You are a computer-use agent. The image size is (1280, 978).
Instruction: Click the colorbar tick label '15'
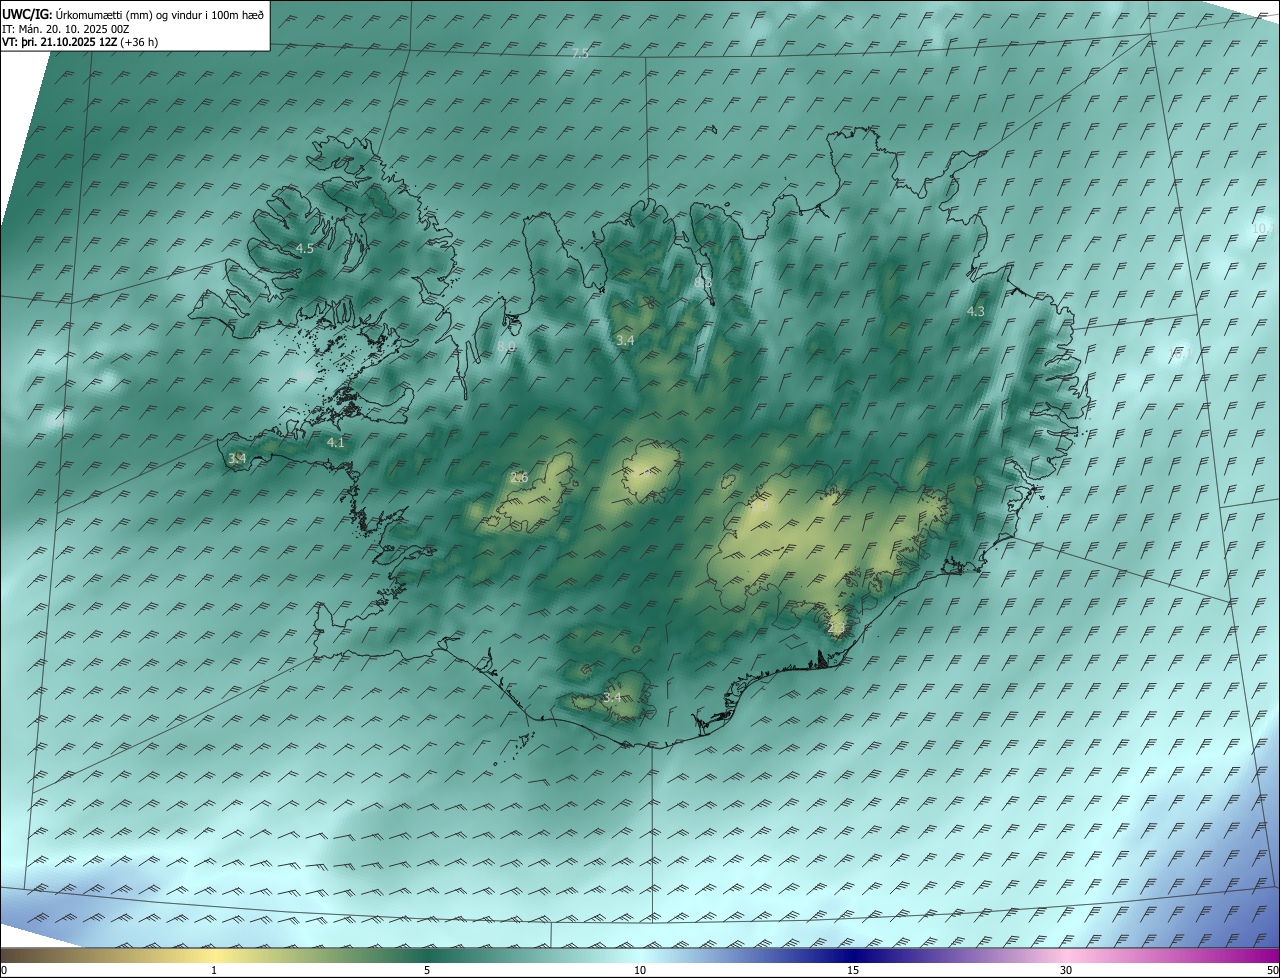pos(853,970)
